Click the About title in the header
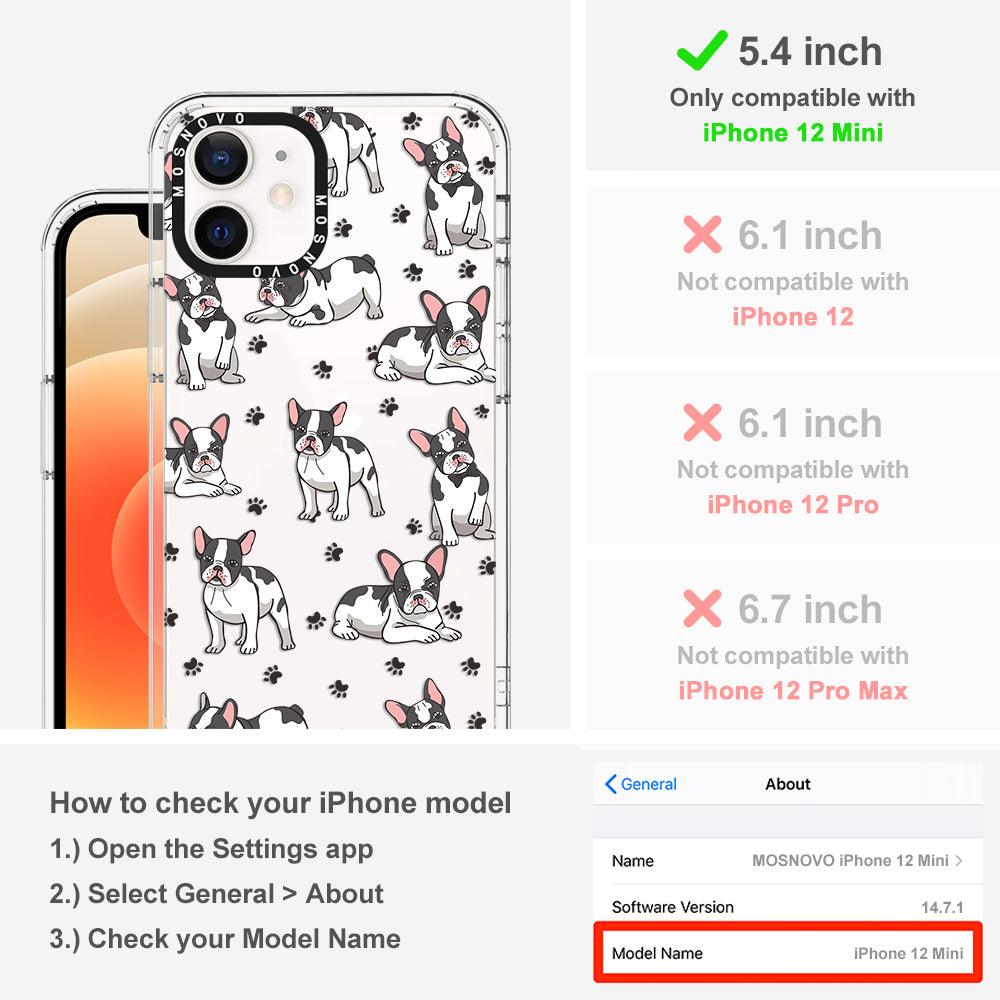This screenshot has height=1000, width=1000. 788,784
